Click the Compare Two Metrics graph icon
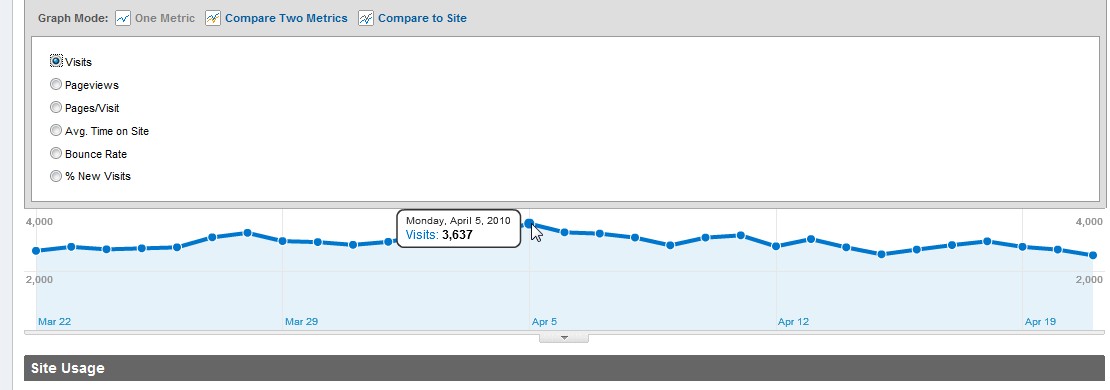Screen dimensions: 1110x390 [x=213, y=18]
